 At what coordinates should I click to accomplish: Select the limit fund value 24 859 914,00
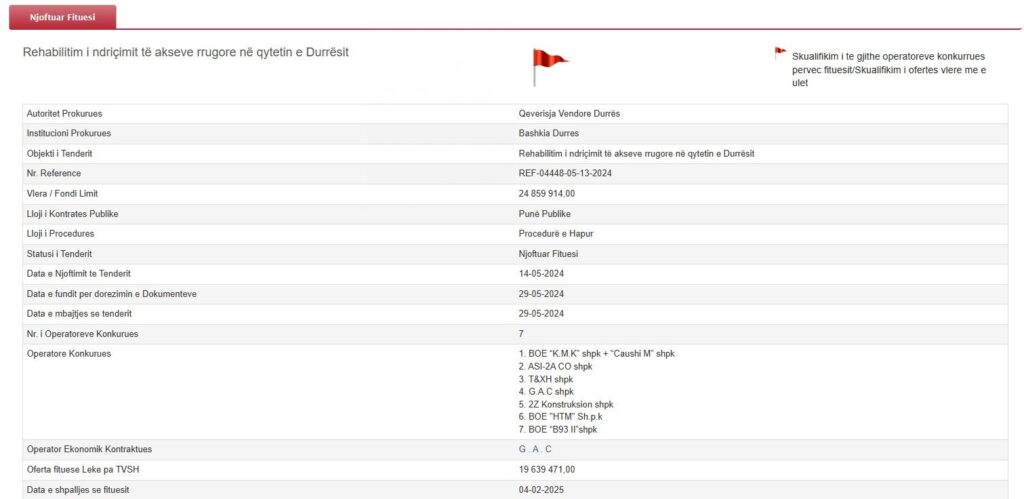pos(547,193)
